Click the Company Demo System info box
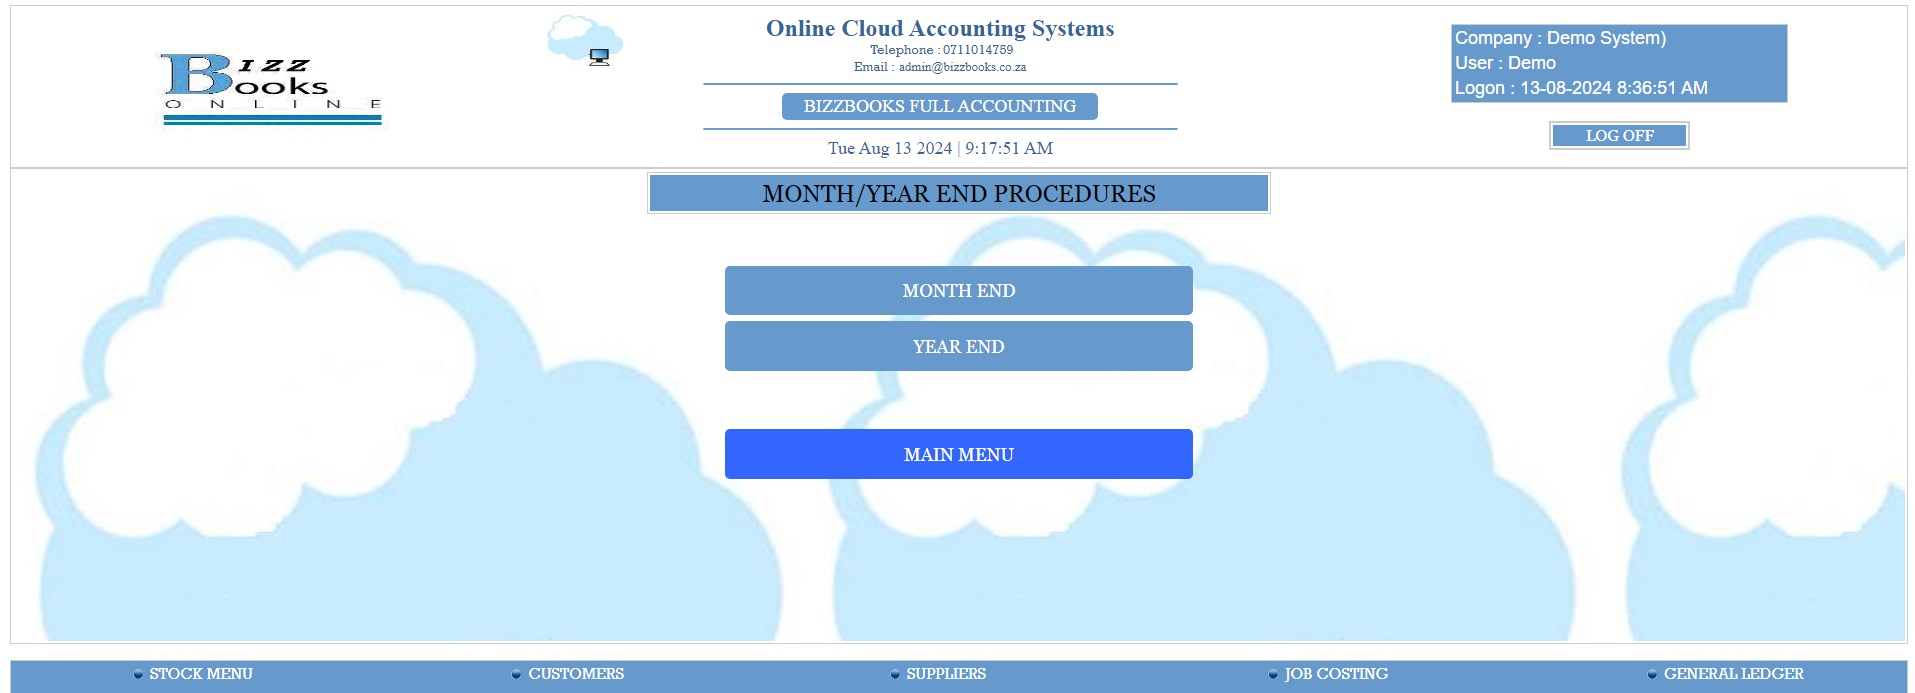The image size is (1915, 693). point(1618,63)
